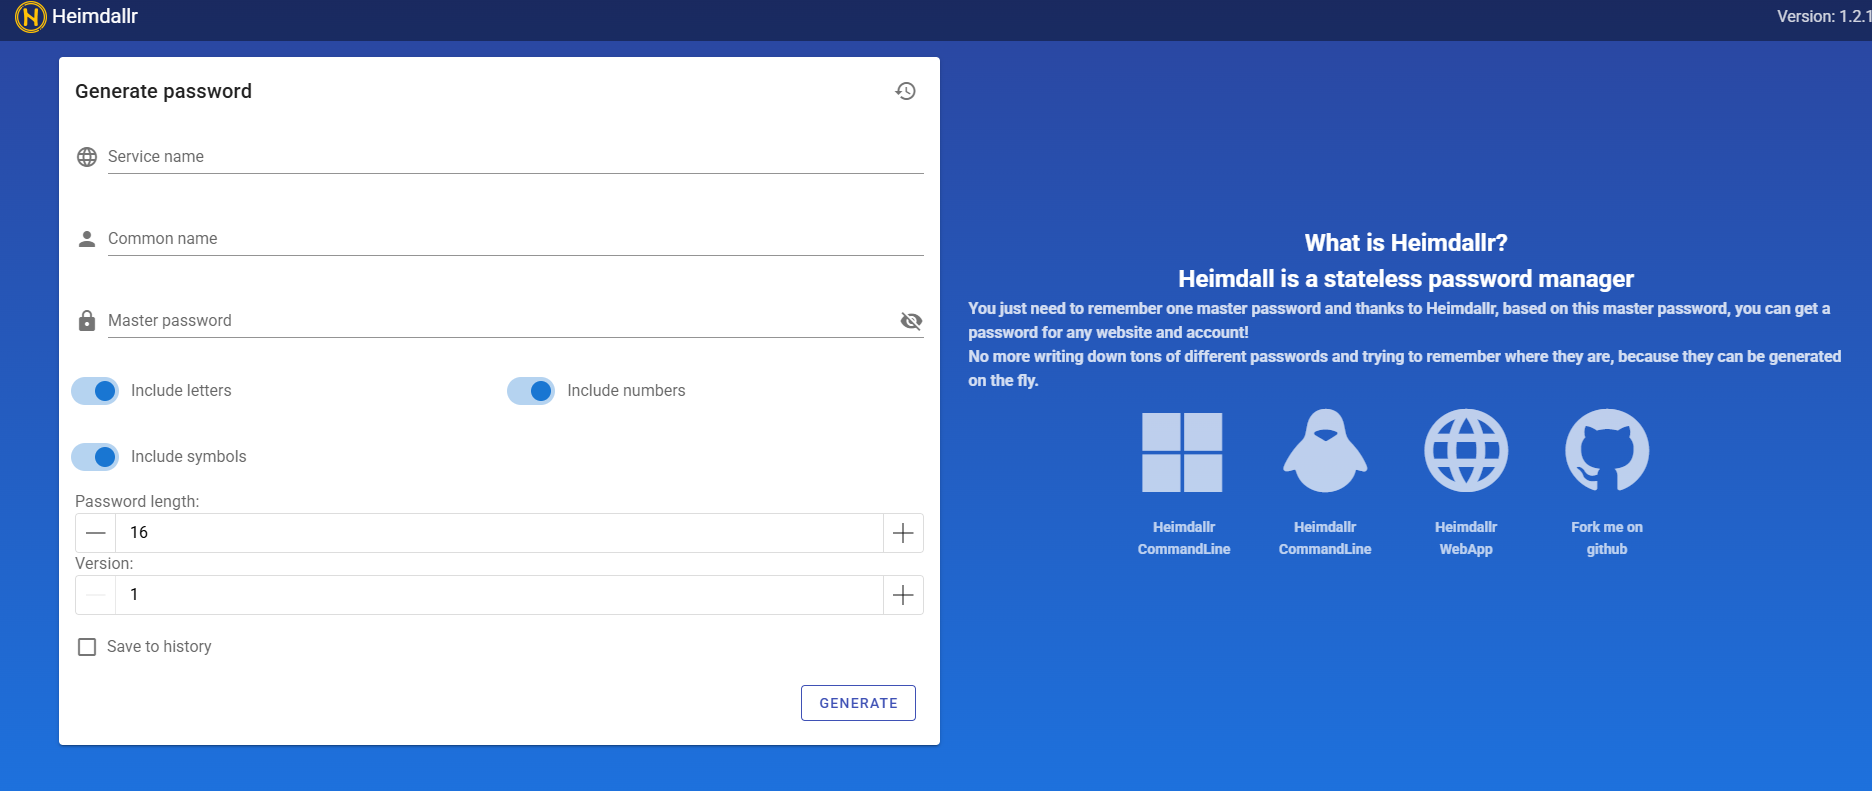1872x791 pixels.
Task: Click the GENERATE button
Action: click(x=858, y=703)
